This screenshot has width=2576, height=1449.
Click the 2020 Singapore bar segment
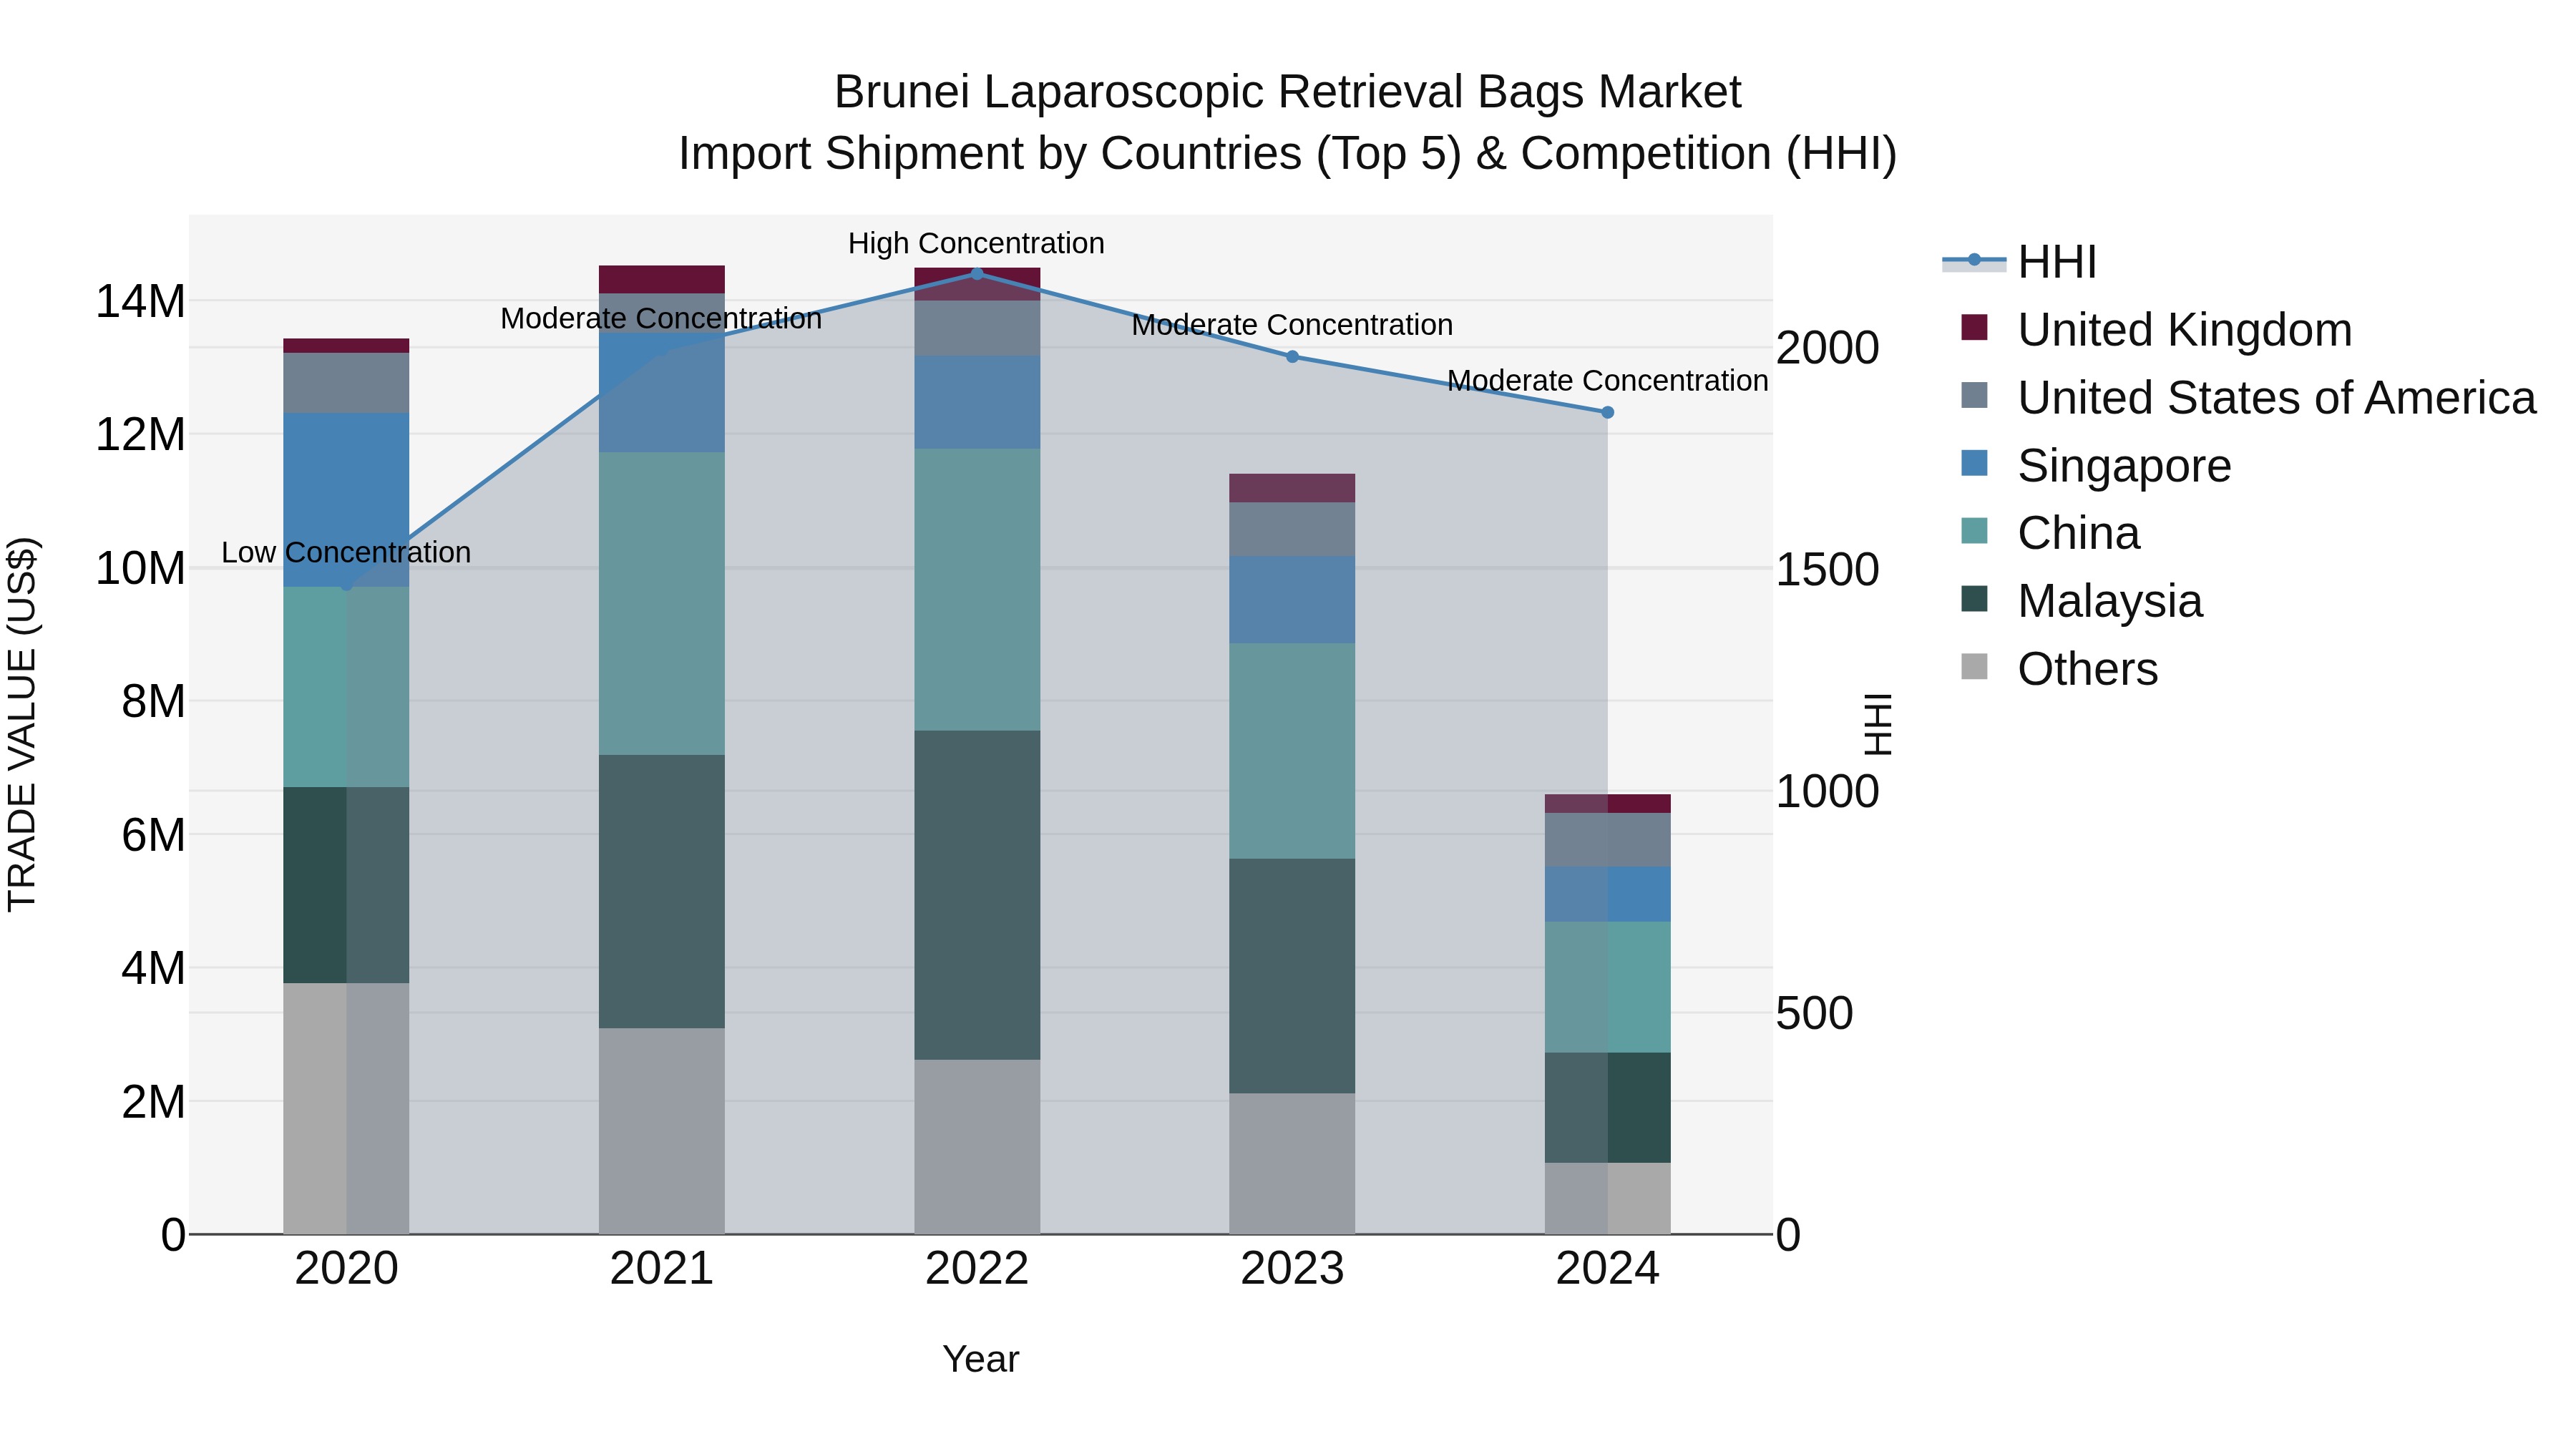(x=347, y=500)
